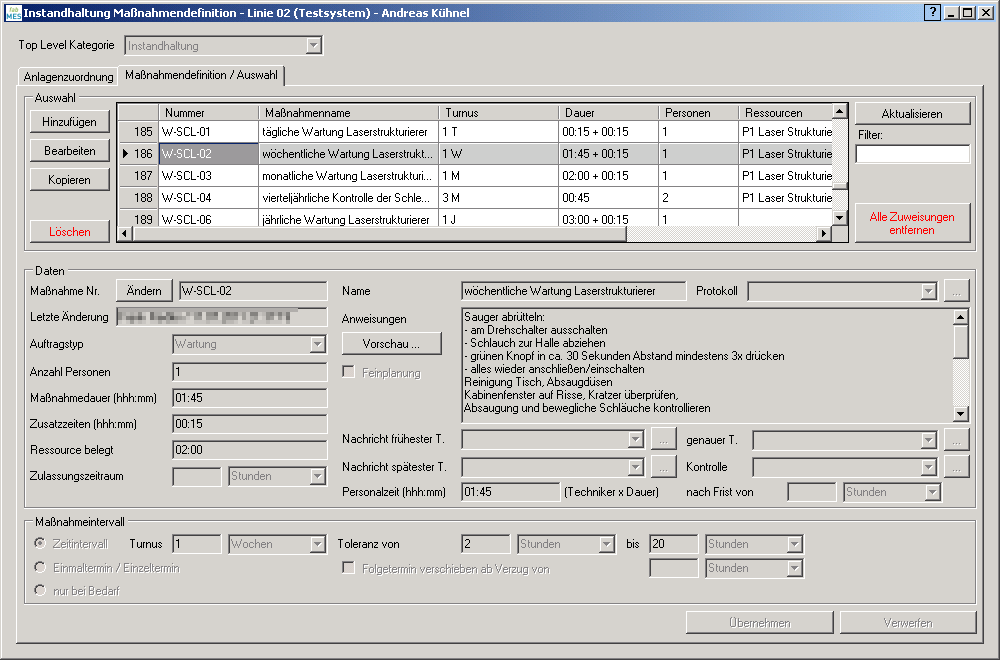The width and height of the screenshot is (1000, 660).
Task: Toggle Folgetermin verschieben ab Verzug checkbox
Action: pyautogui.click(x=349, y=568)
